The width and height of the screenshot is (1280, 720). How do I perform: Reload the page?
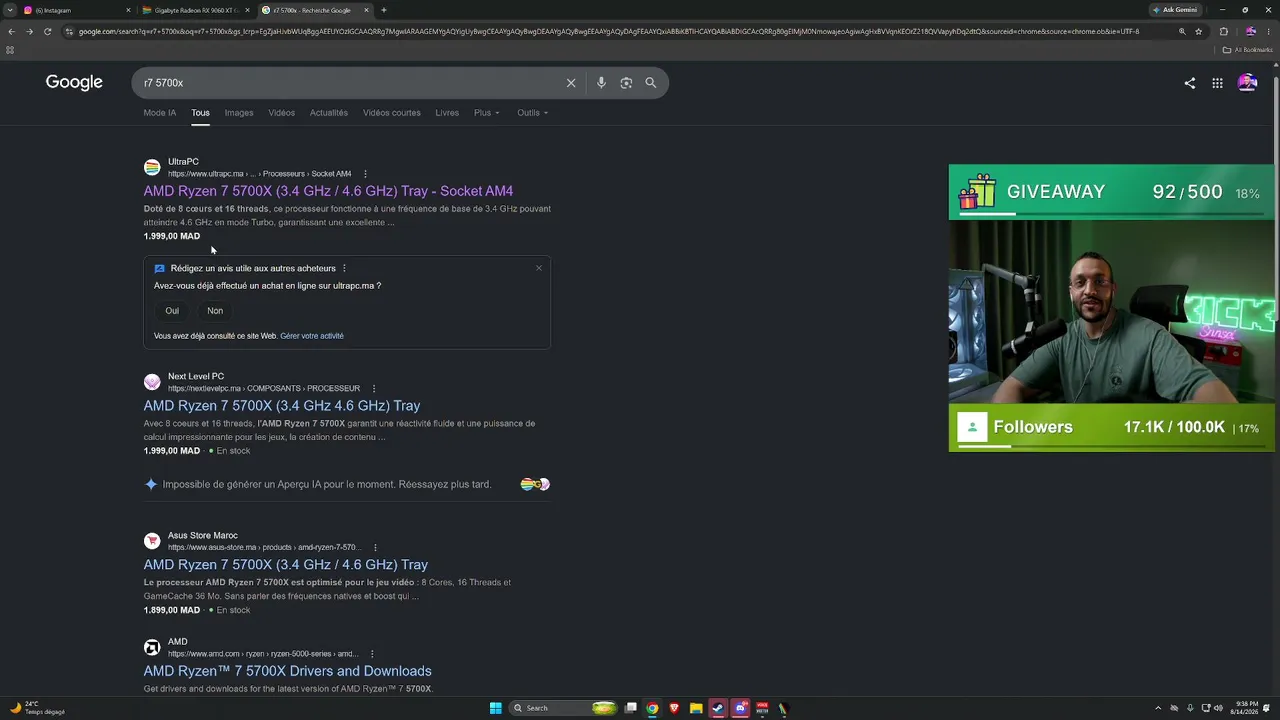pos(47,31)
